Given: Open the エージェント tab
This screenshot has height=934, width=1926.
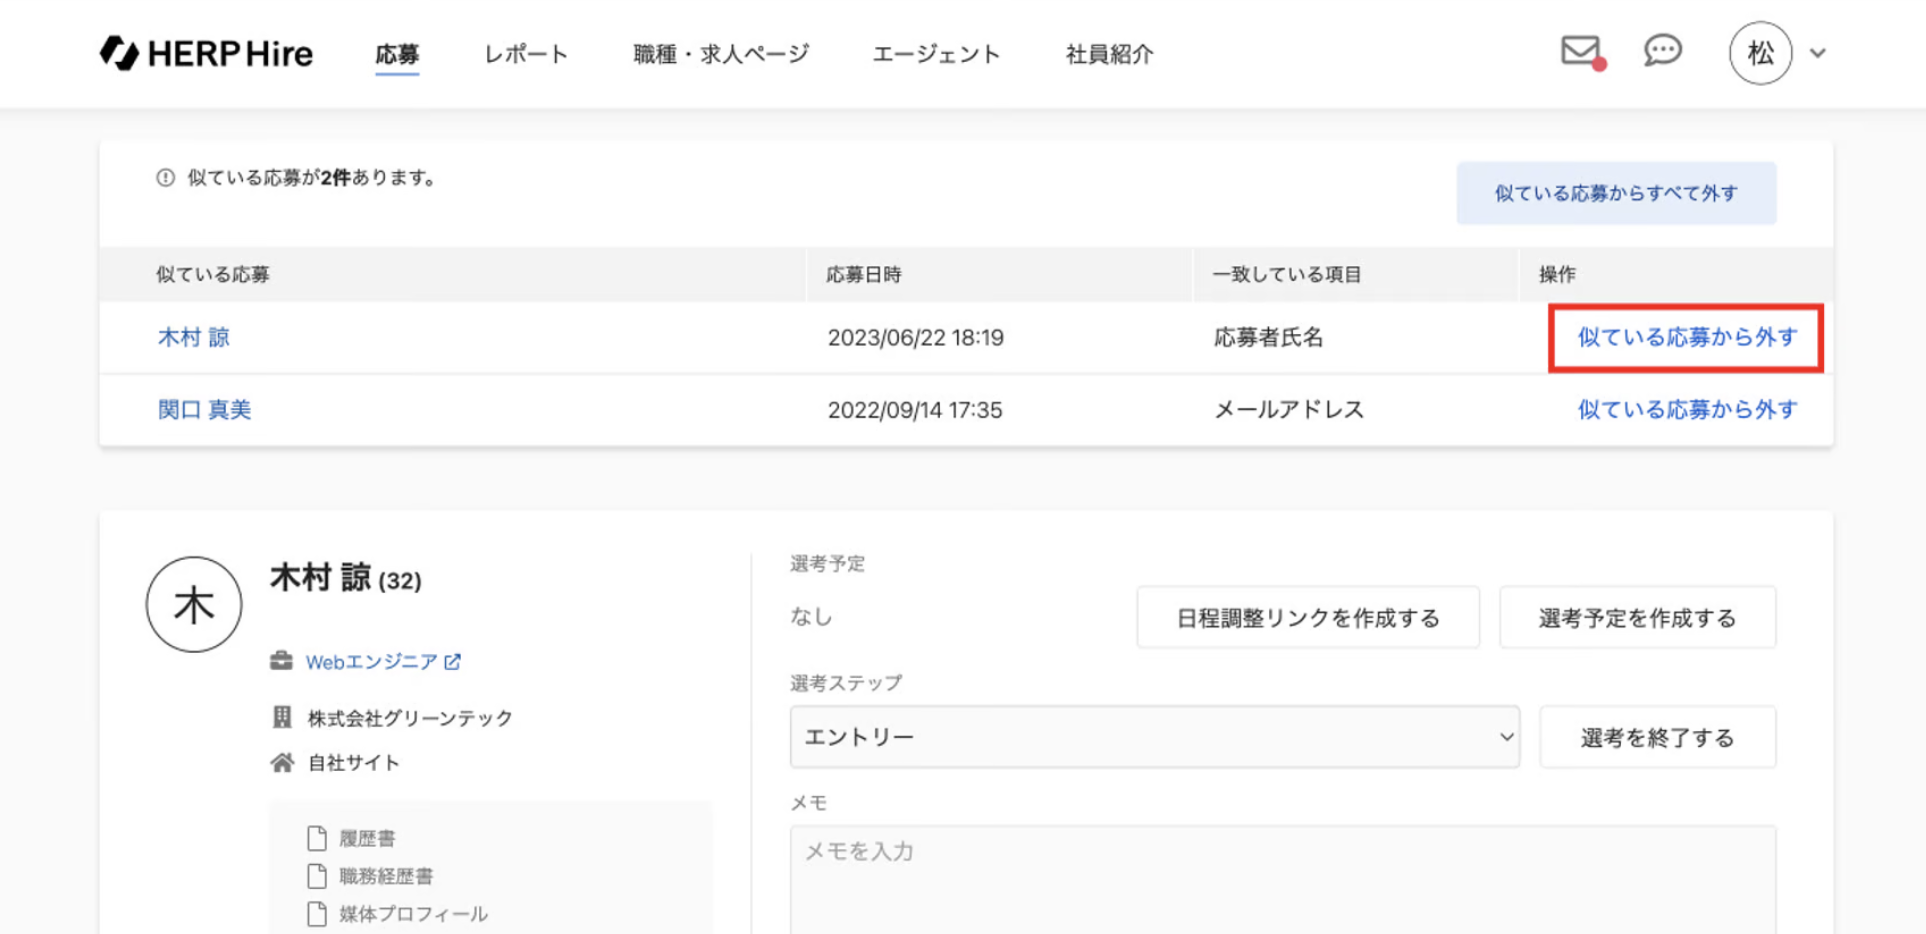Looking at the screenshot, I should pyautogui.click(x=936, y=54).
